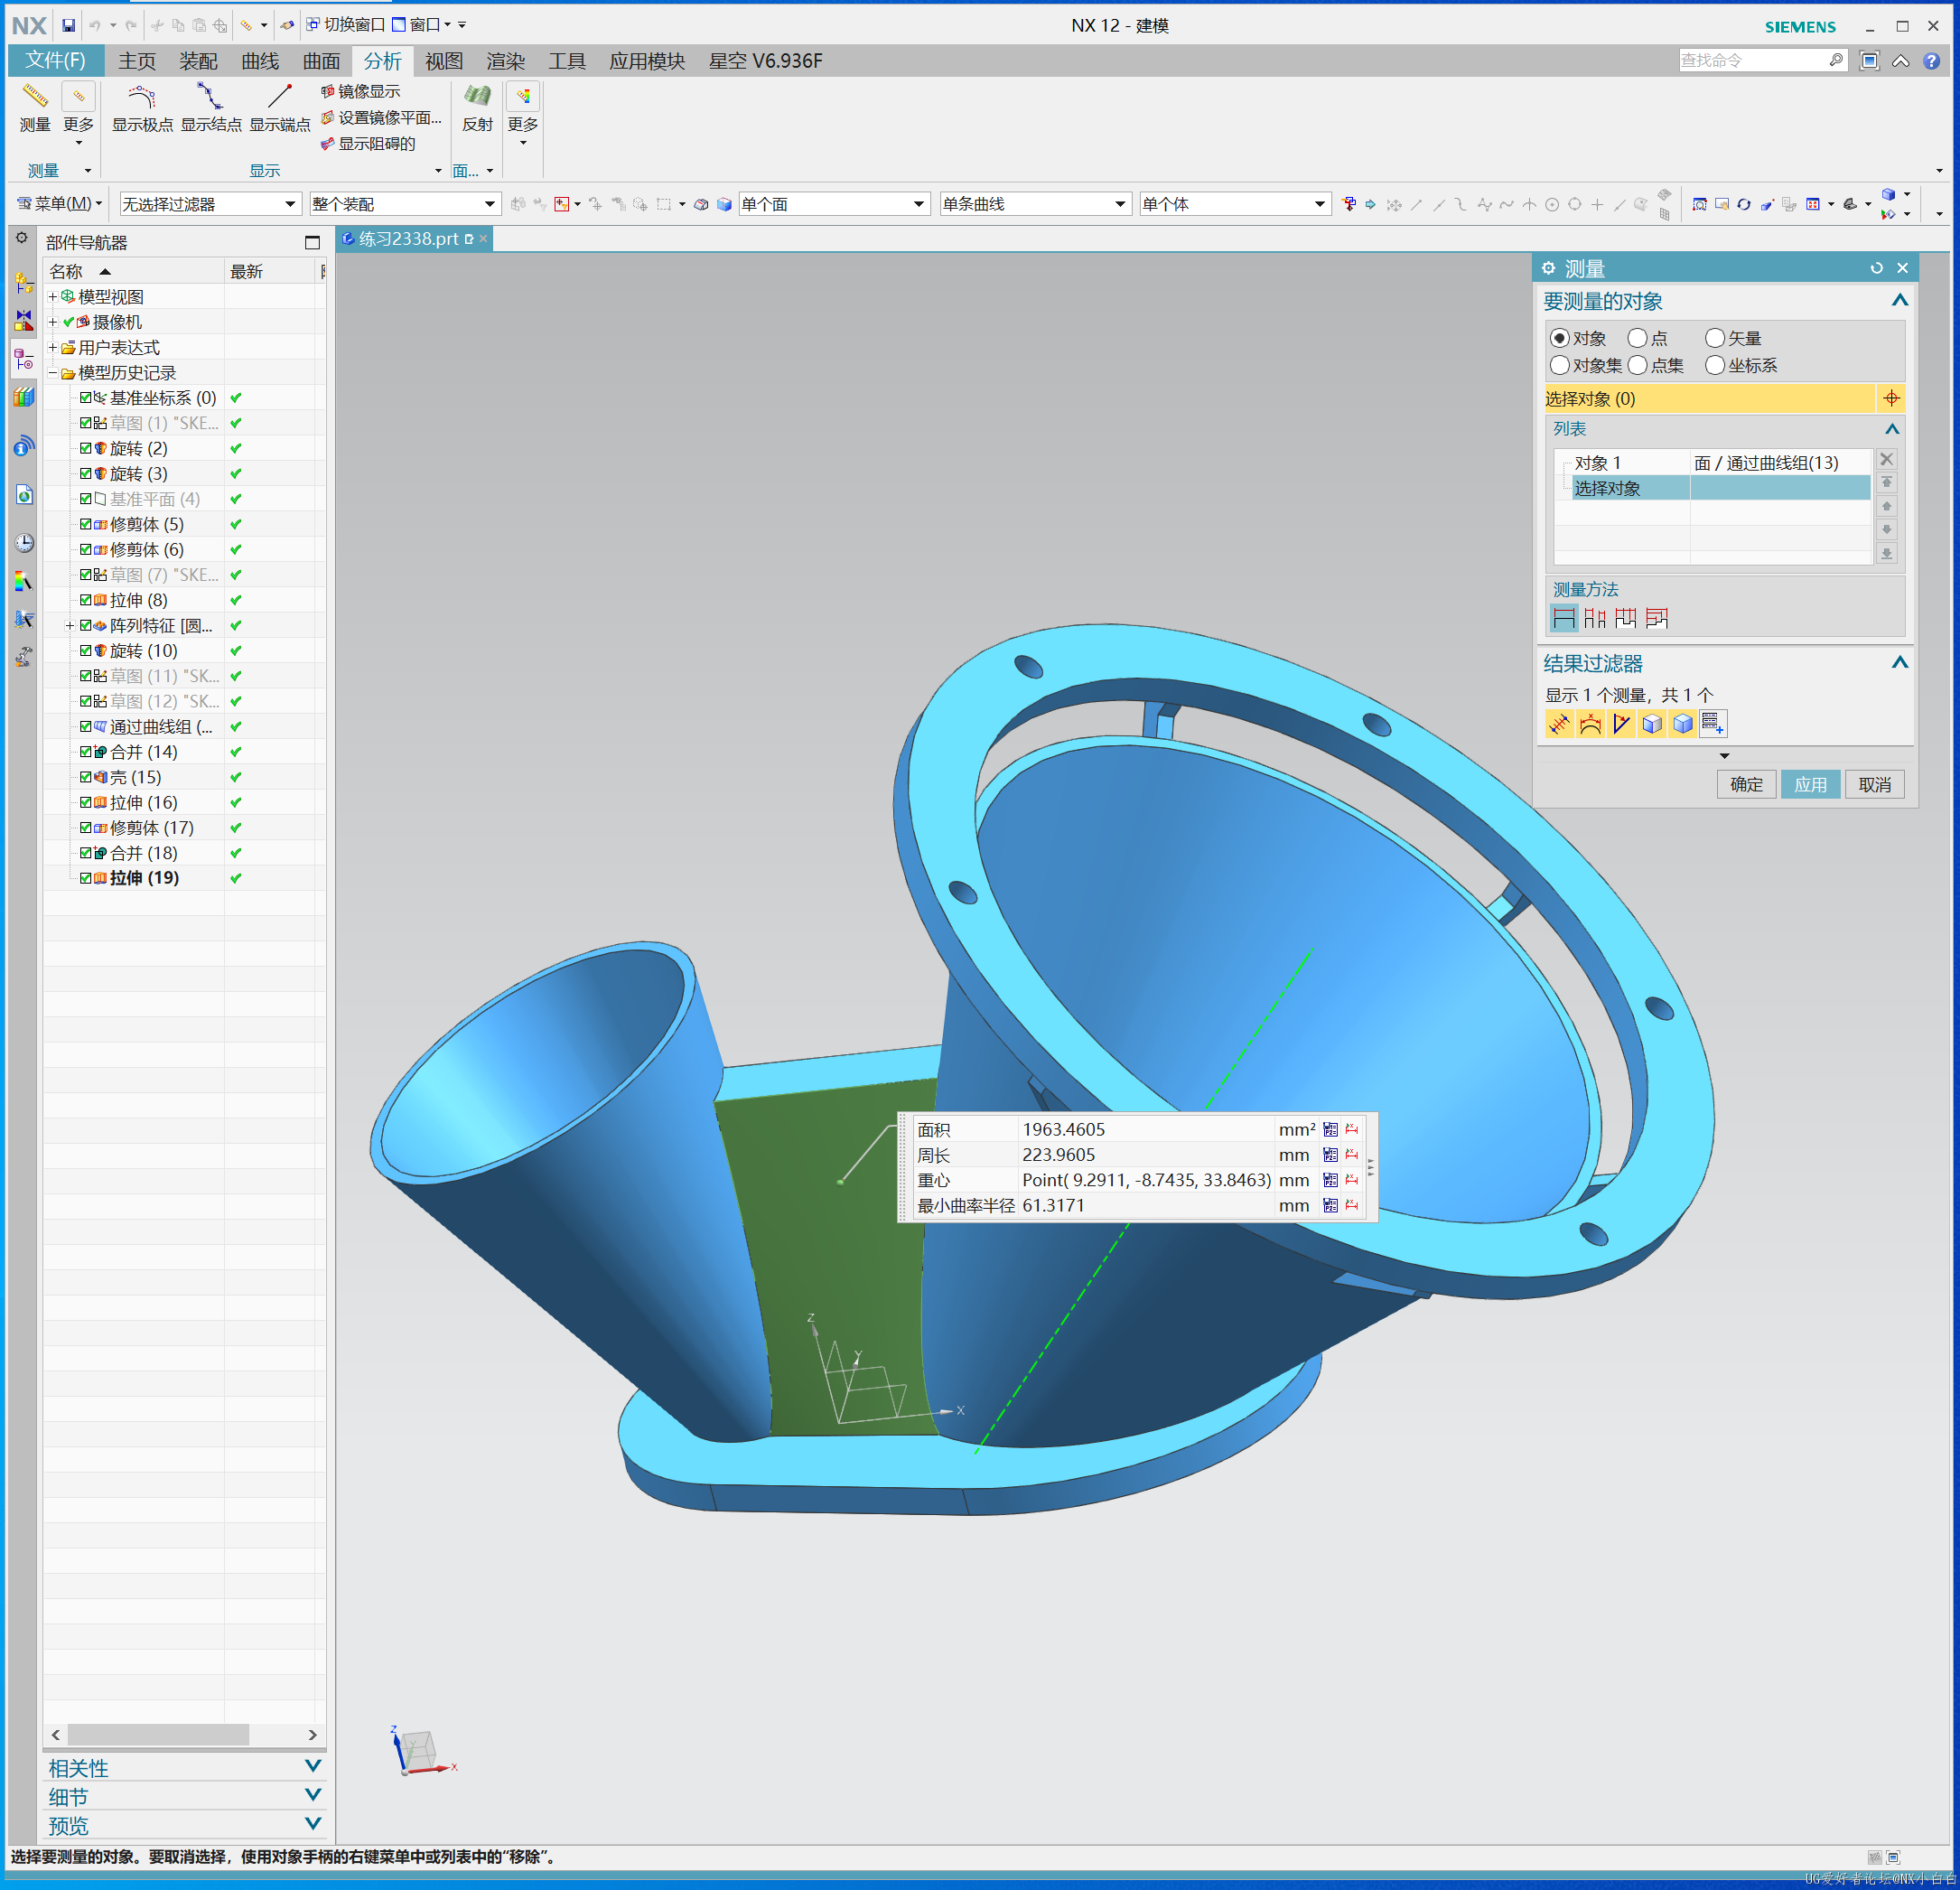Click the save icon in title bar
Screen dimensions: 1960x1890
click(68, 25)
